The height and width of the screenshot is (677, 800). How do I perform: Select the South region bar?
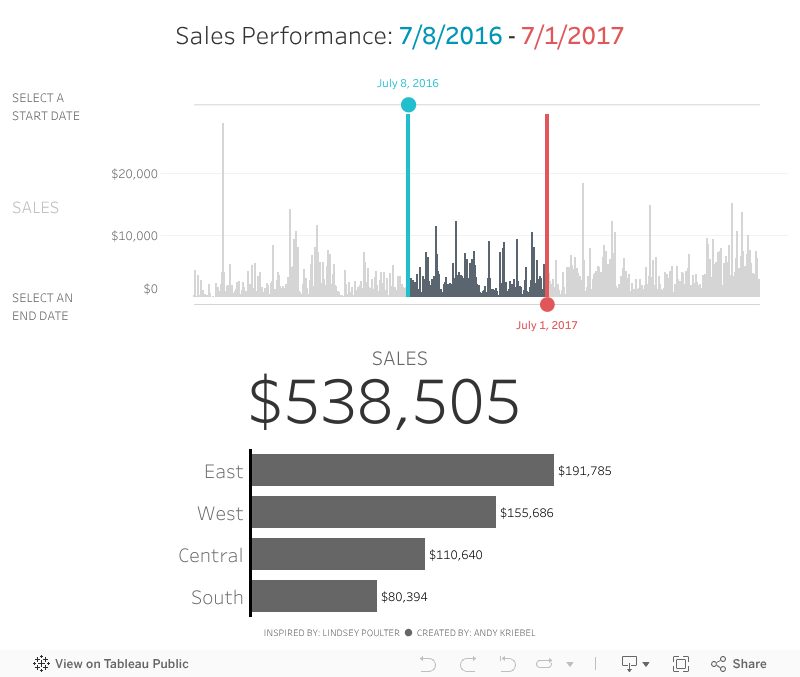tap(314, 596)
